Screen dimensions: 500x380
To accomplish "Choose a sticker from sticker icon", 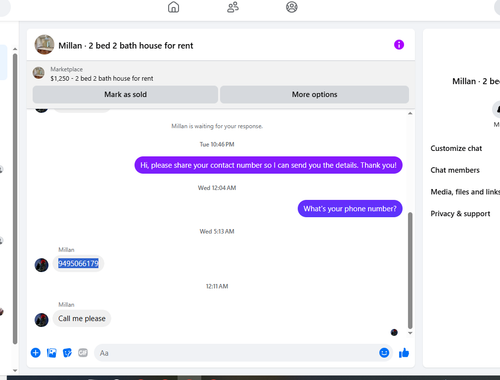I will [x=67, y=353].
